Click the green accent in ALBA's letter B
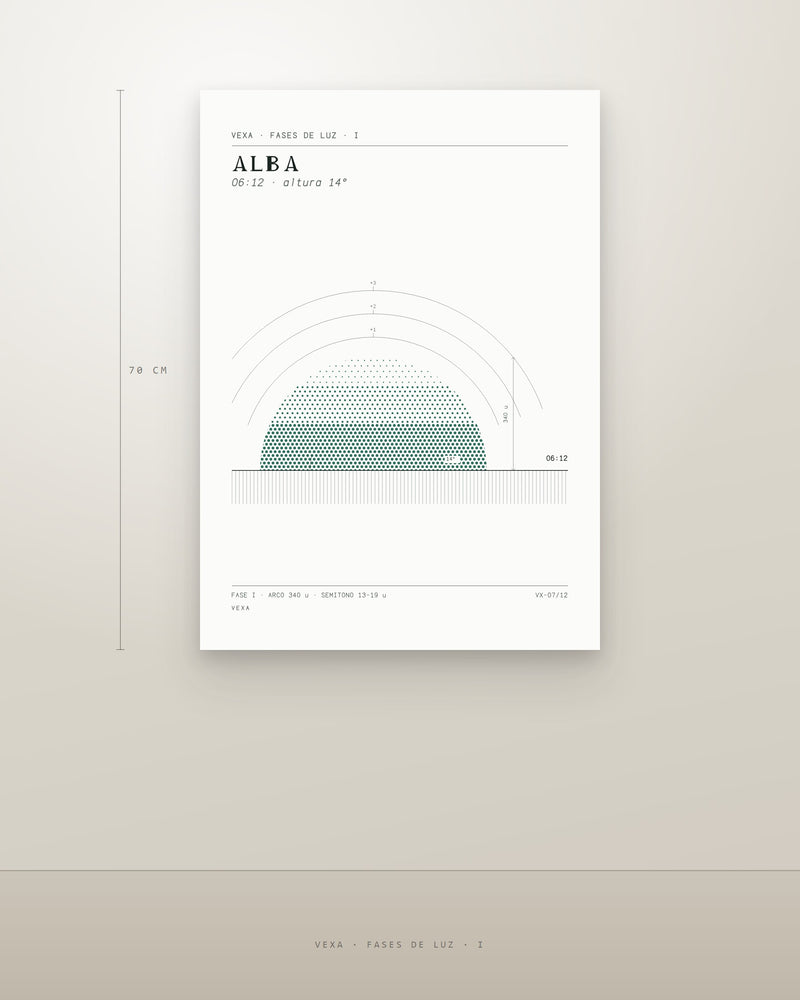This screenshot has height=1000, width=800. [x=269, y=164]
